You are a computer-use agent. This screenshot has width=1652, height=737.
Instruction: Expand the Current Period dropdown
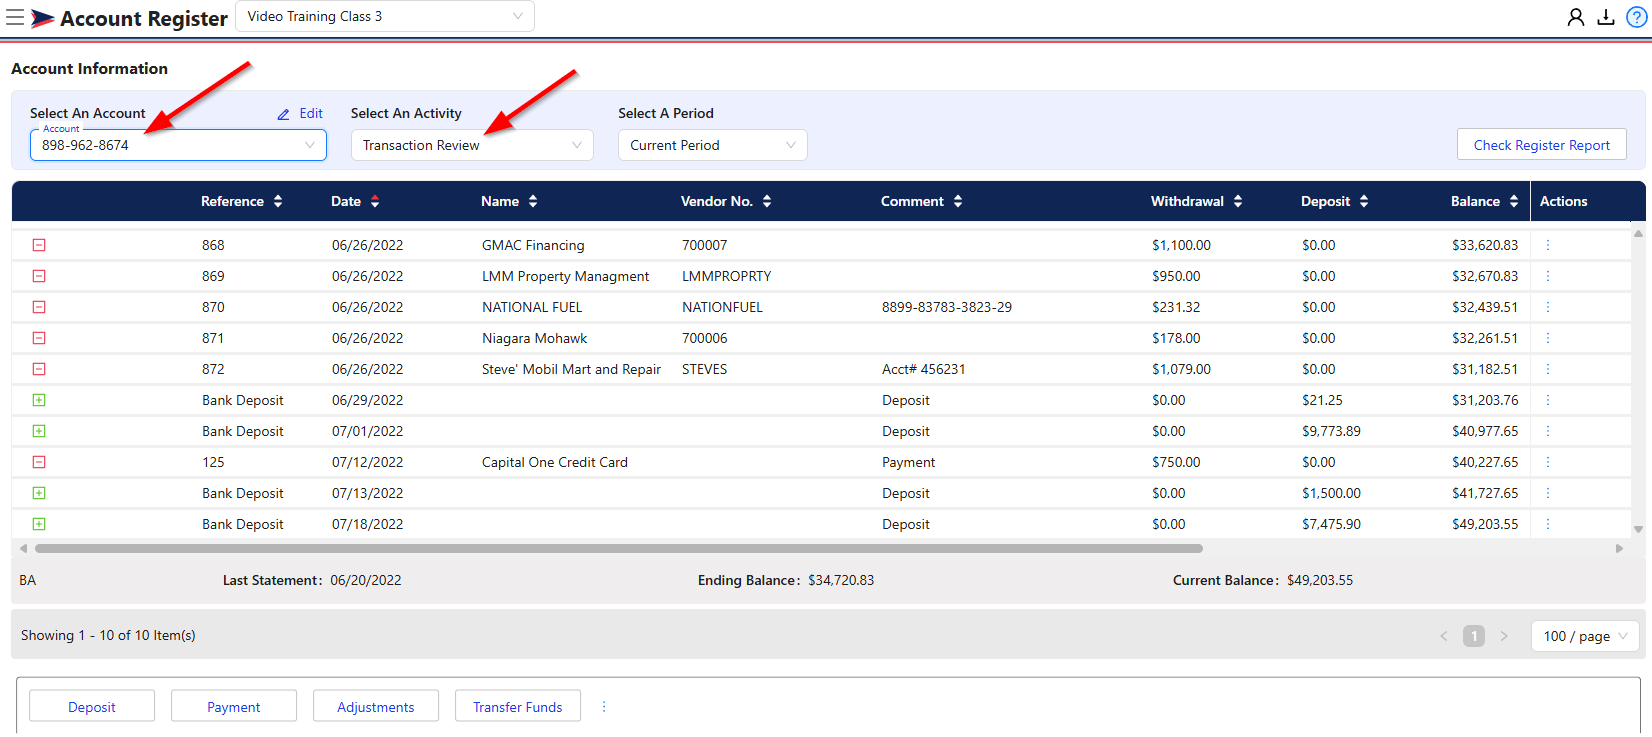coord(712,145)
